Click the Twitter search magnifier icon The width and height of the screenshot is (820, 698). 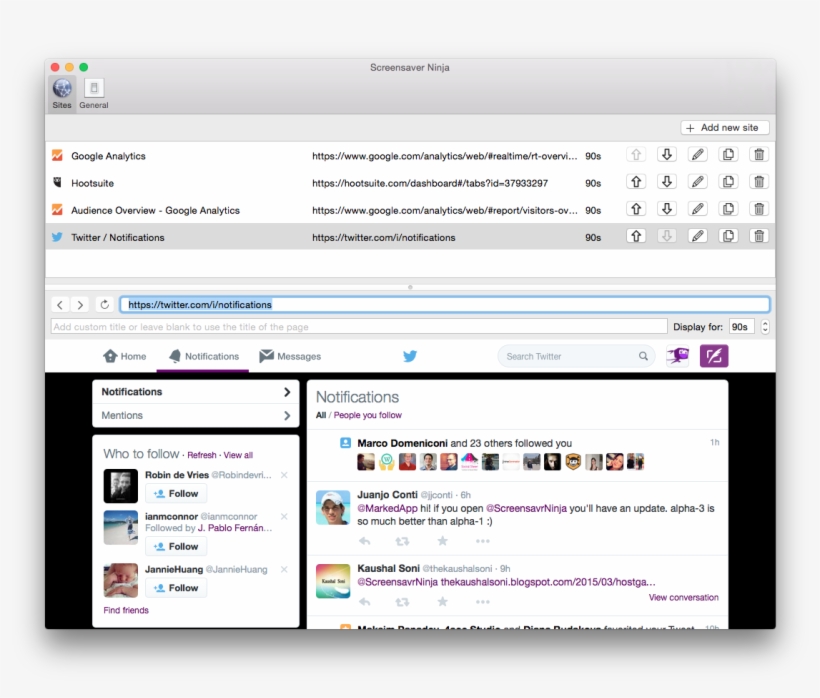click(643, 357)
